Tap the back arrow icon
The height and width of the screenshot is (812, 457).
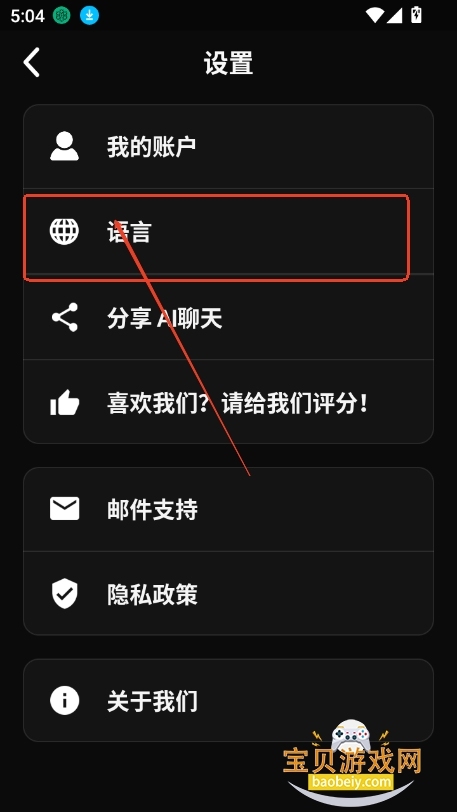[x=32, y=63]
